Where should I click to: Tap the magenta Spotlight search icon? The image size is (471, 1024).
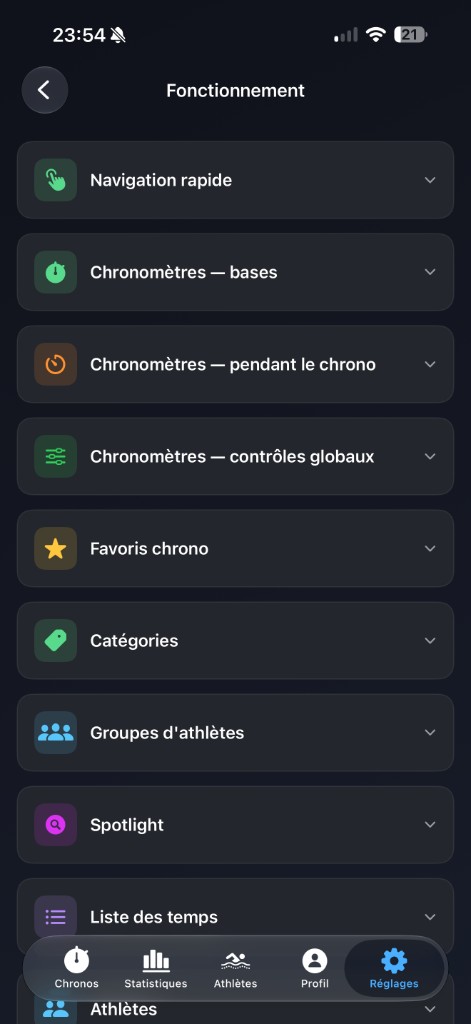pos(56,824)
